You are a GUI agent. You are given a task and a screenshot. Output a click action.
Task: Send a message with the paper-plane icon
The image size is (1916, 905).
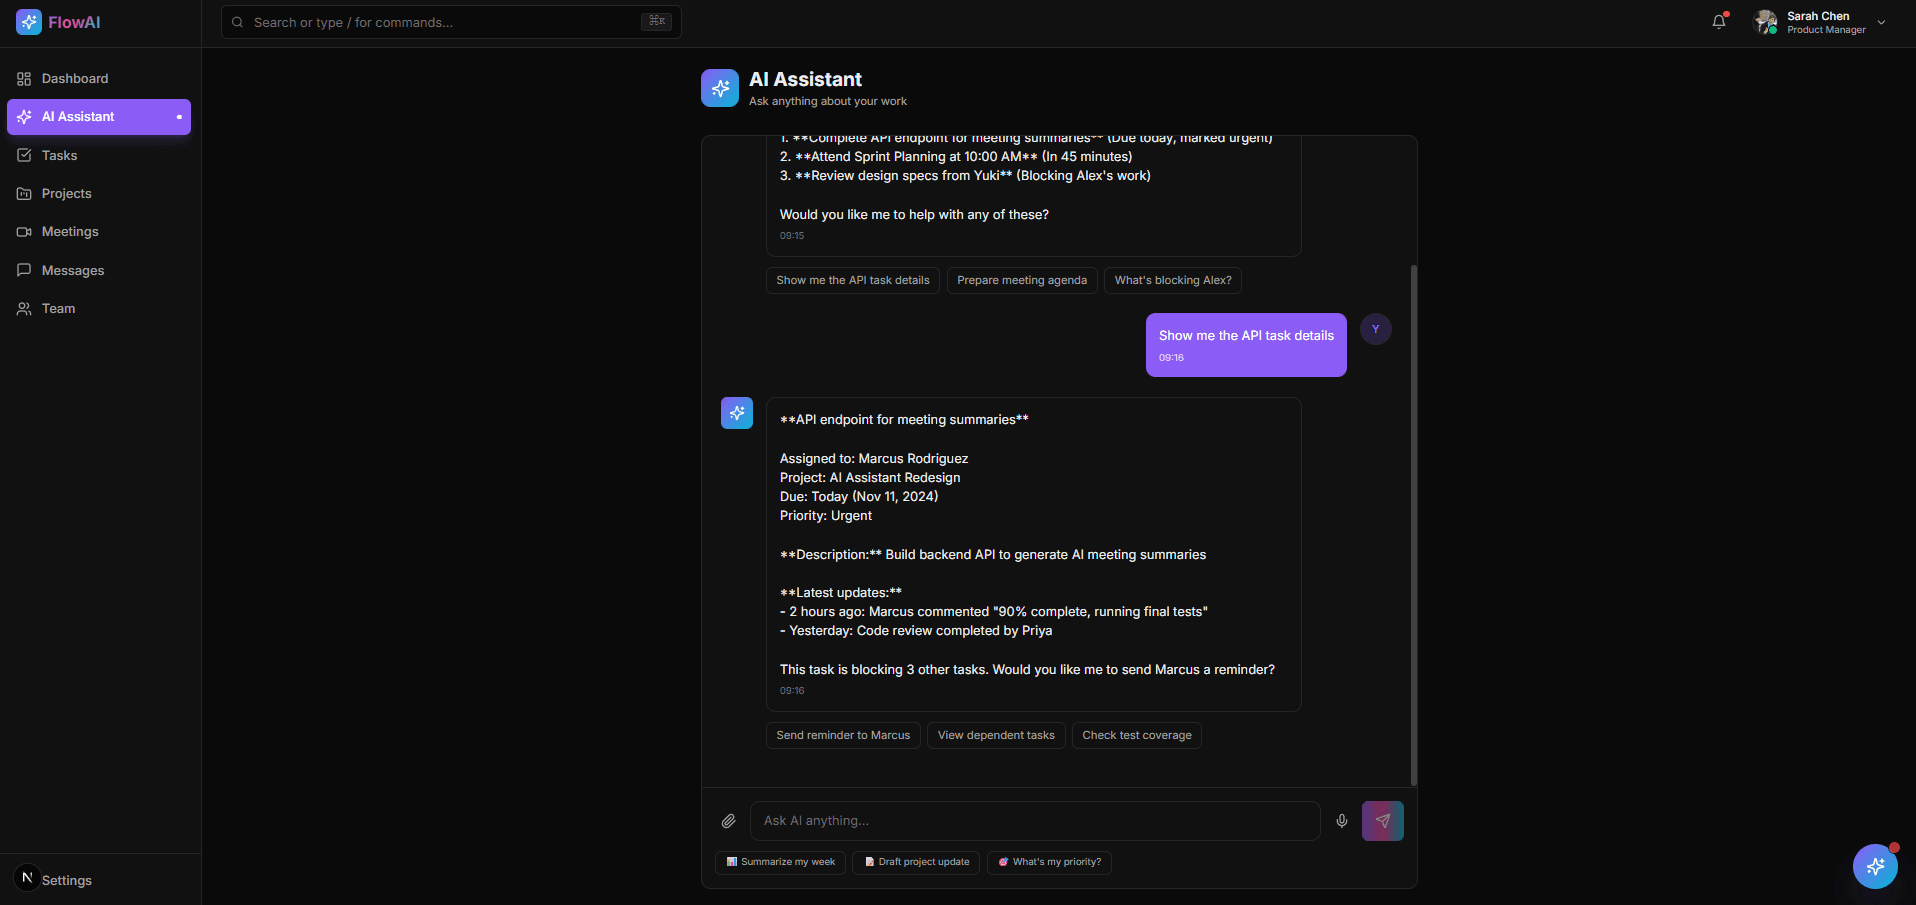tap(1382, 820)
